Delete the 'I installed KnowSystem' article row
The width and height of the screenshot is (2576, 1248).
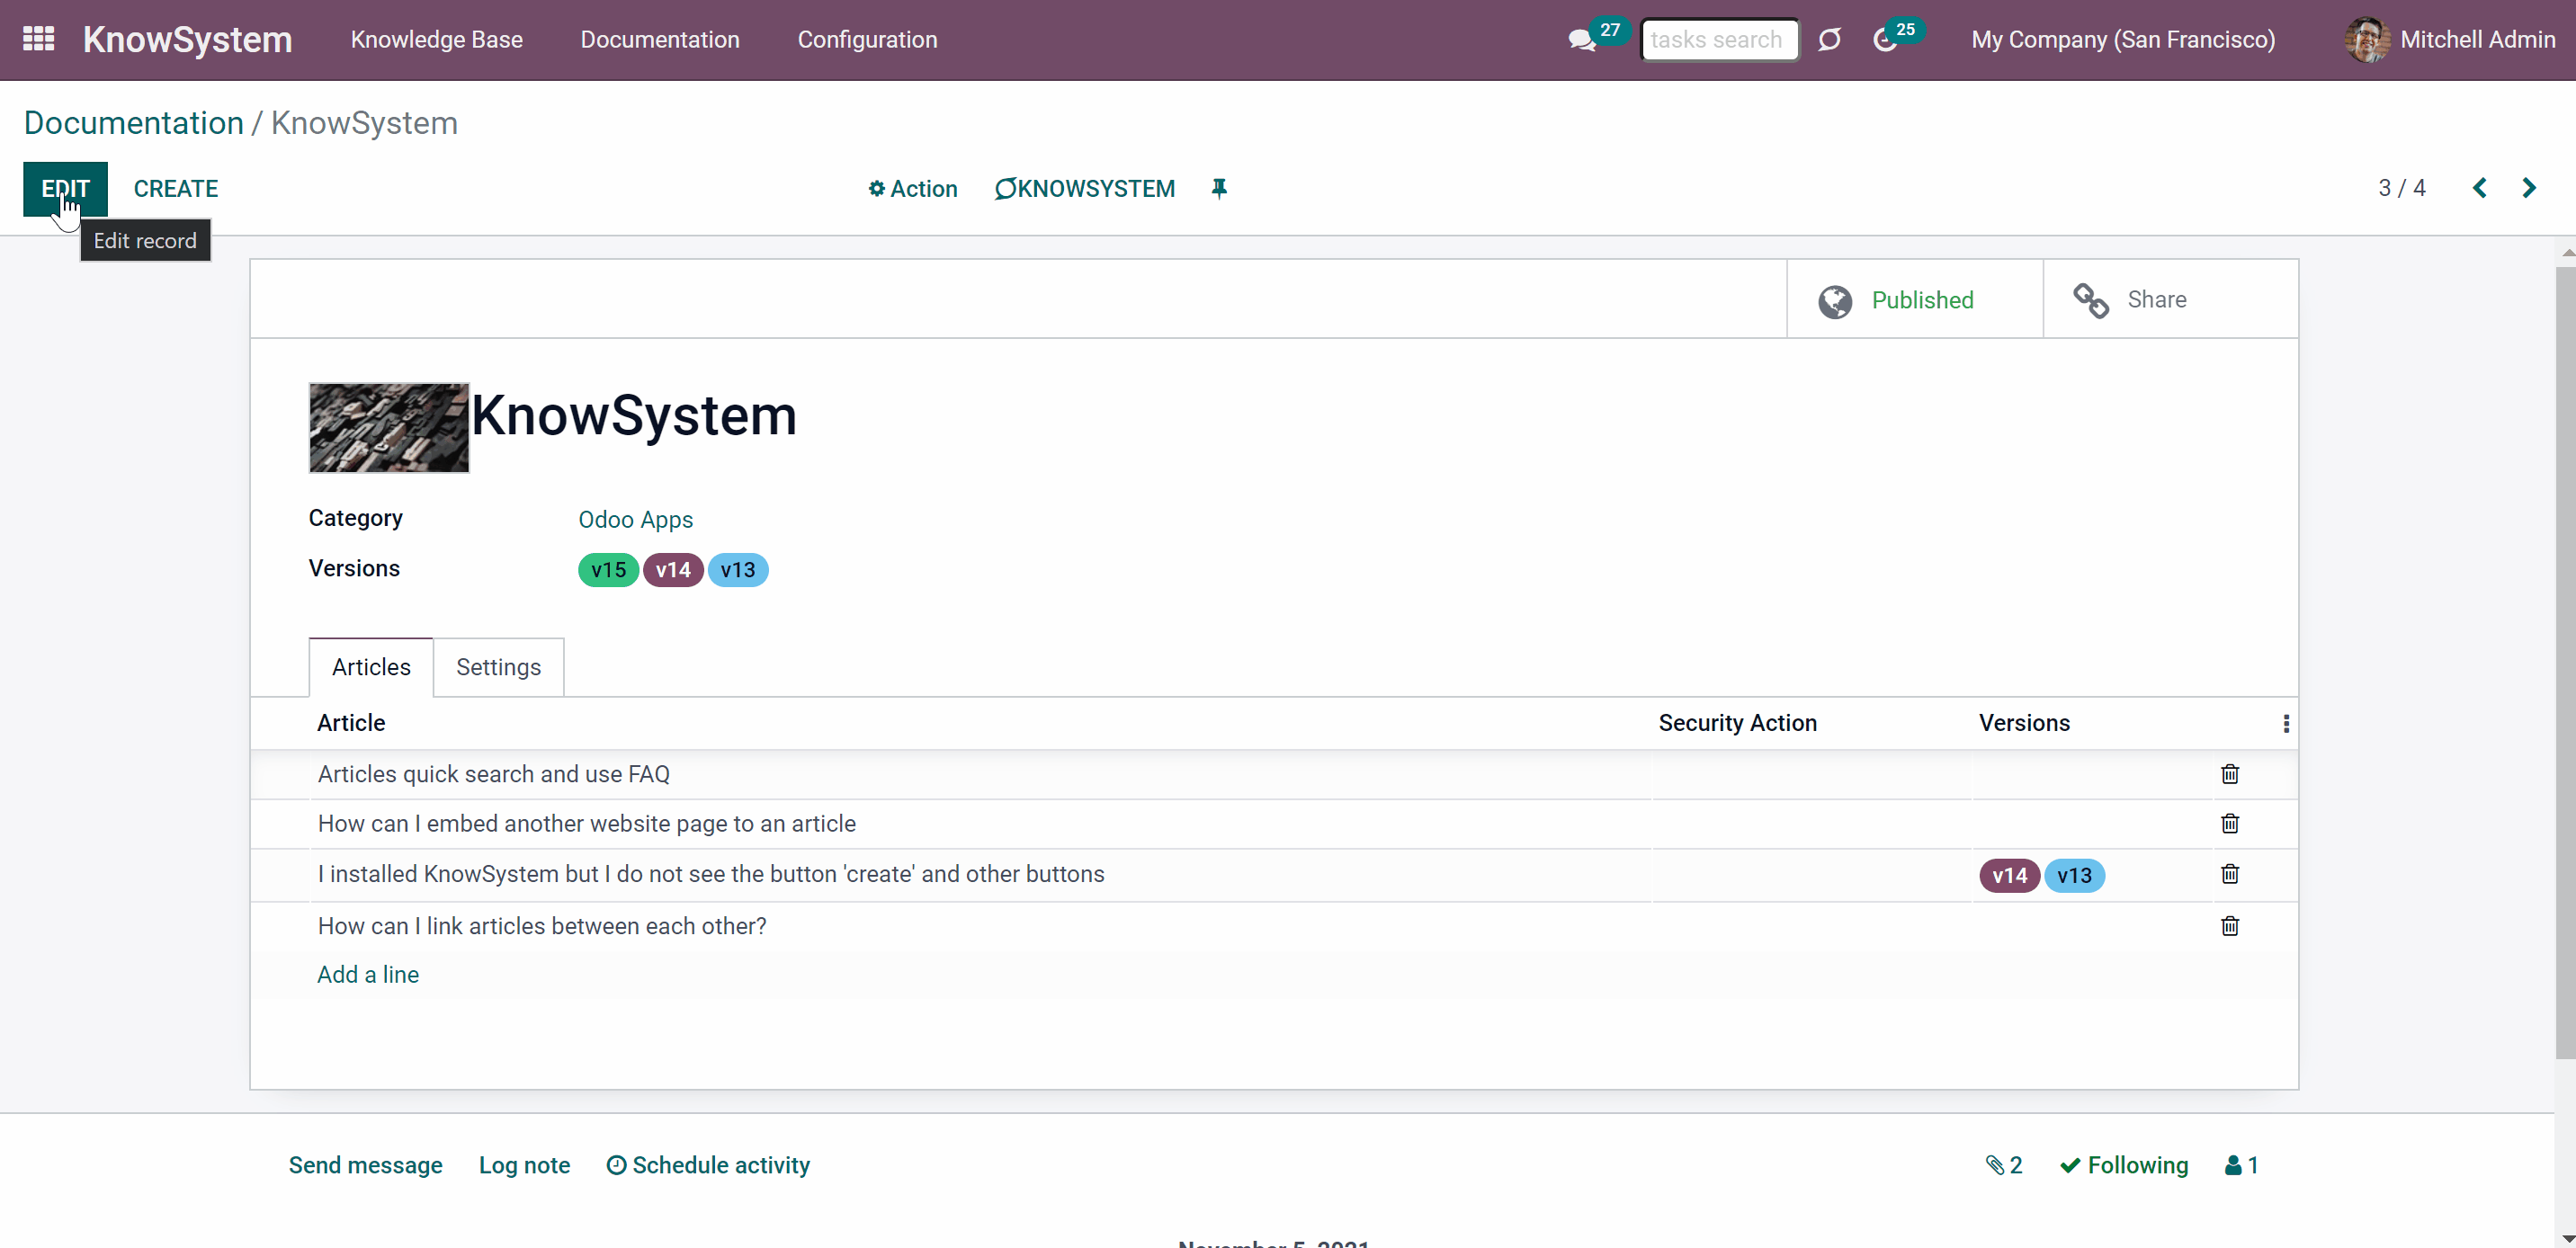pos(2229,873)
